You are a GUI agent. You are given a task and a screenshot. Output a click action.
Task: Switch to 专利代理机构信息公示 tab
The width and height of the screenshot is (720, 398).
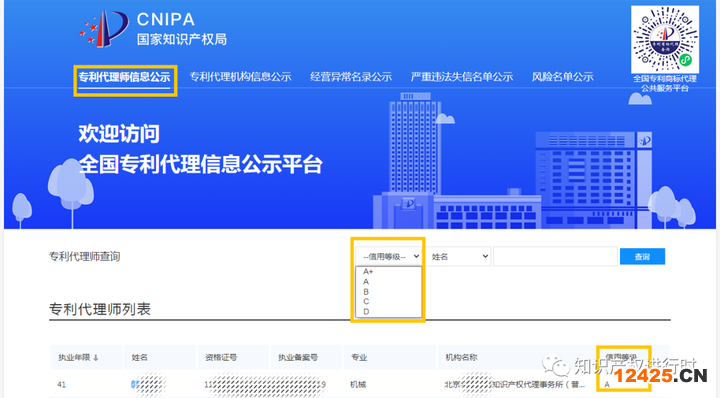pos(241,77)
